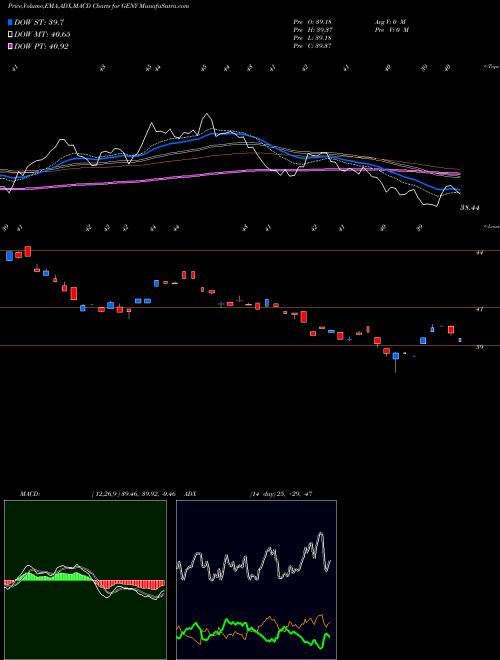
Task: Click the white DOW MT legend swatch
Action: coord(11,35)
